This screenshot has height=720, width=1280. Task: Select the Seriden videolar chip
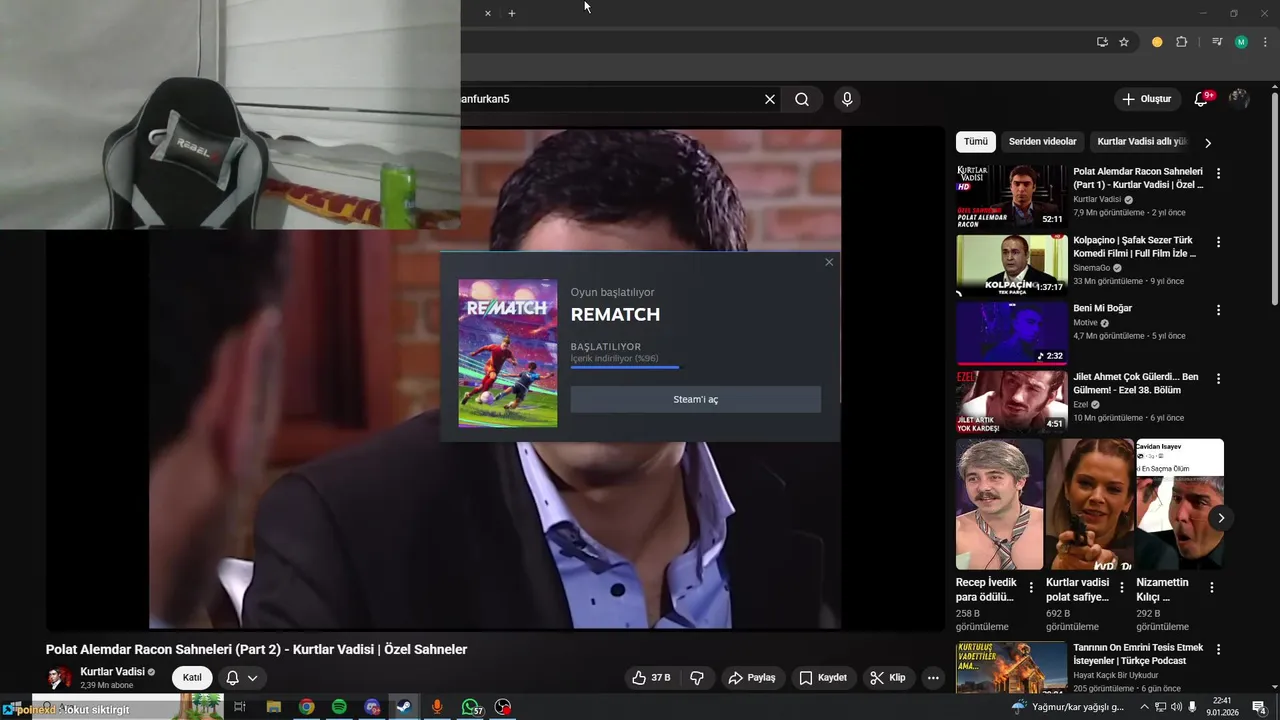pyautogui.click(x=1042, y=141)
